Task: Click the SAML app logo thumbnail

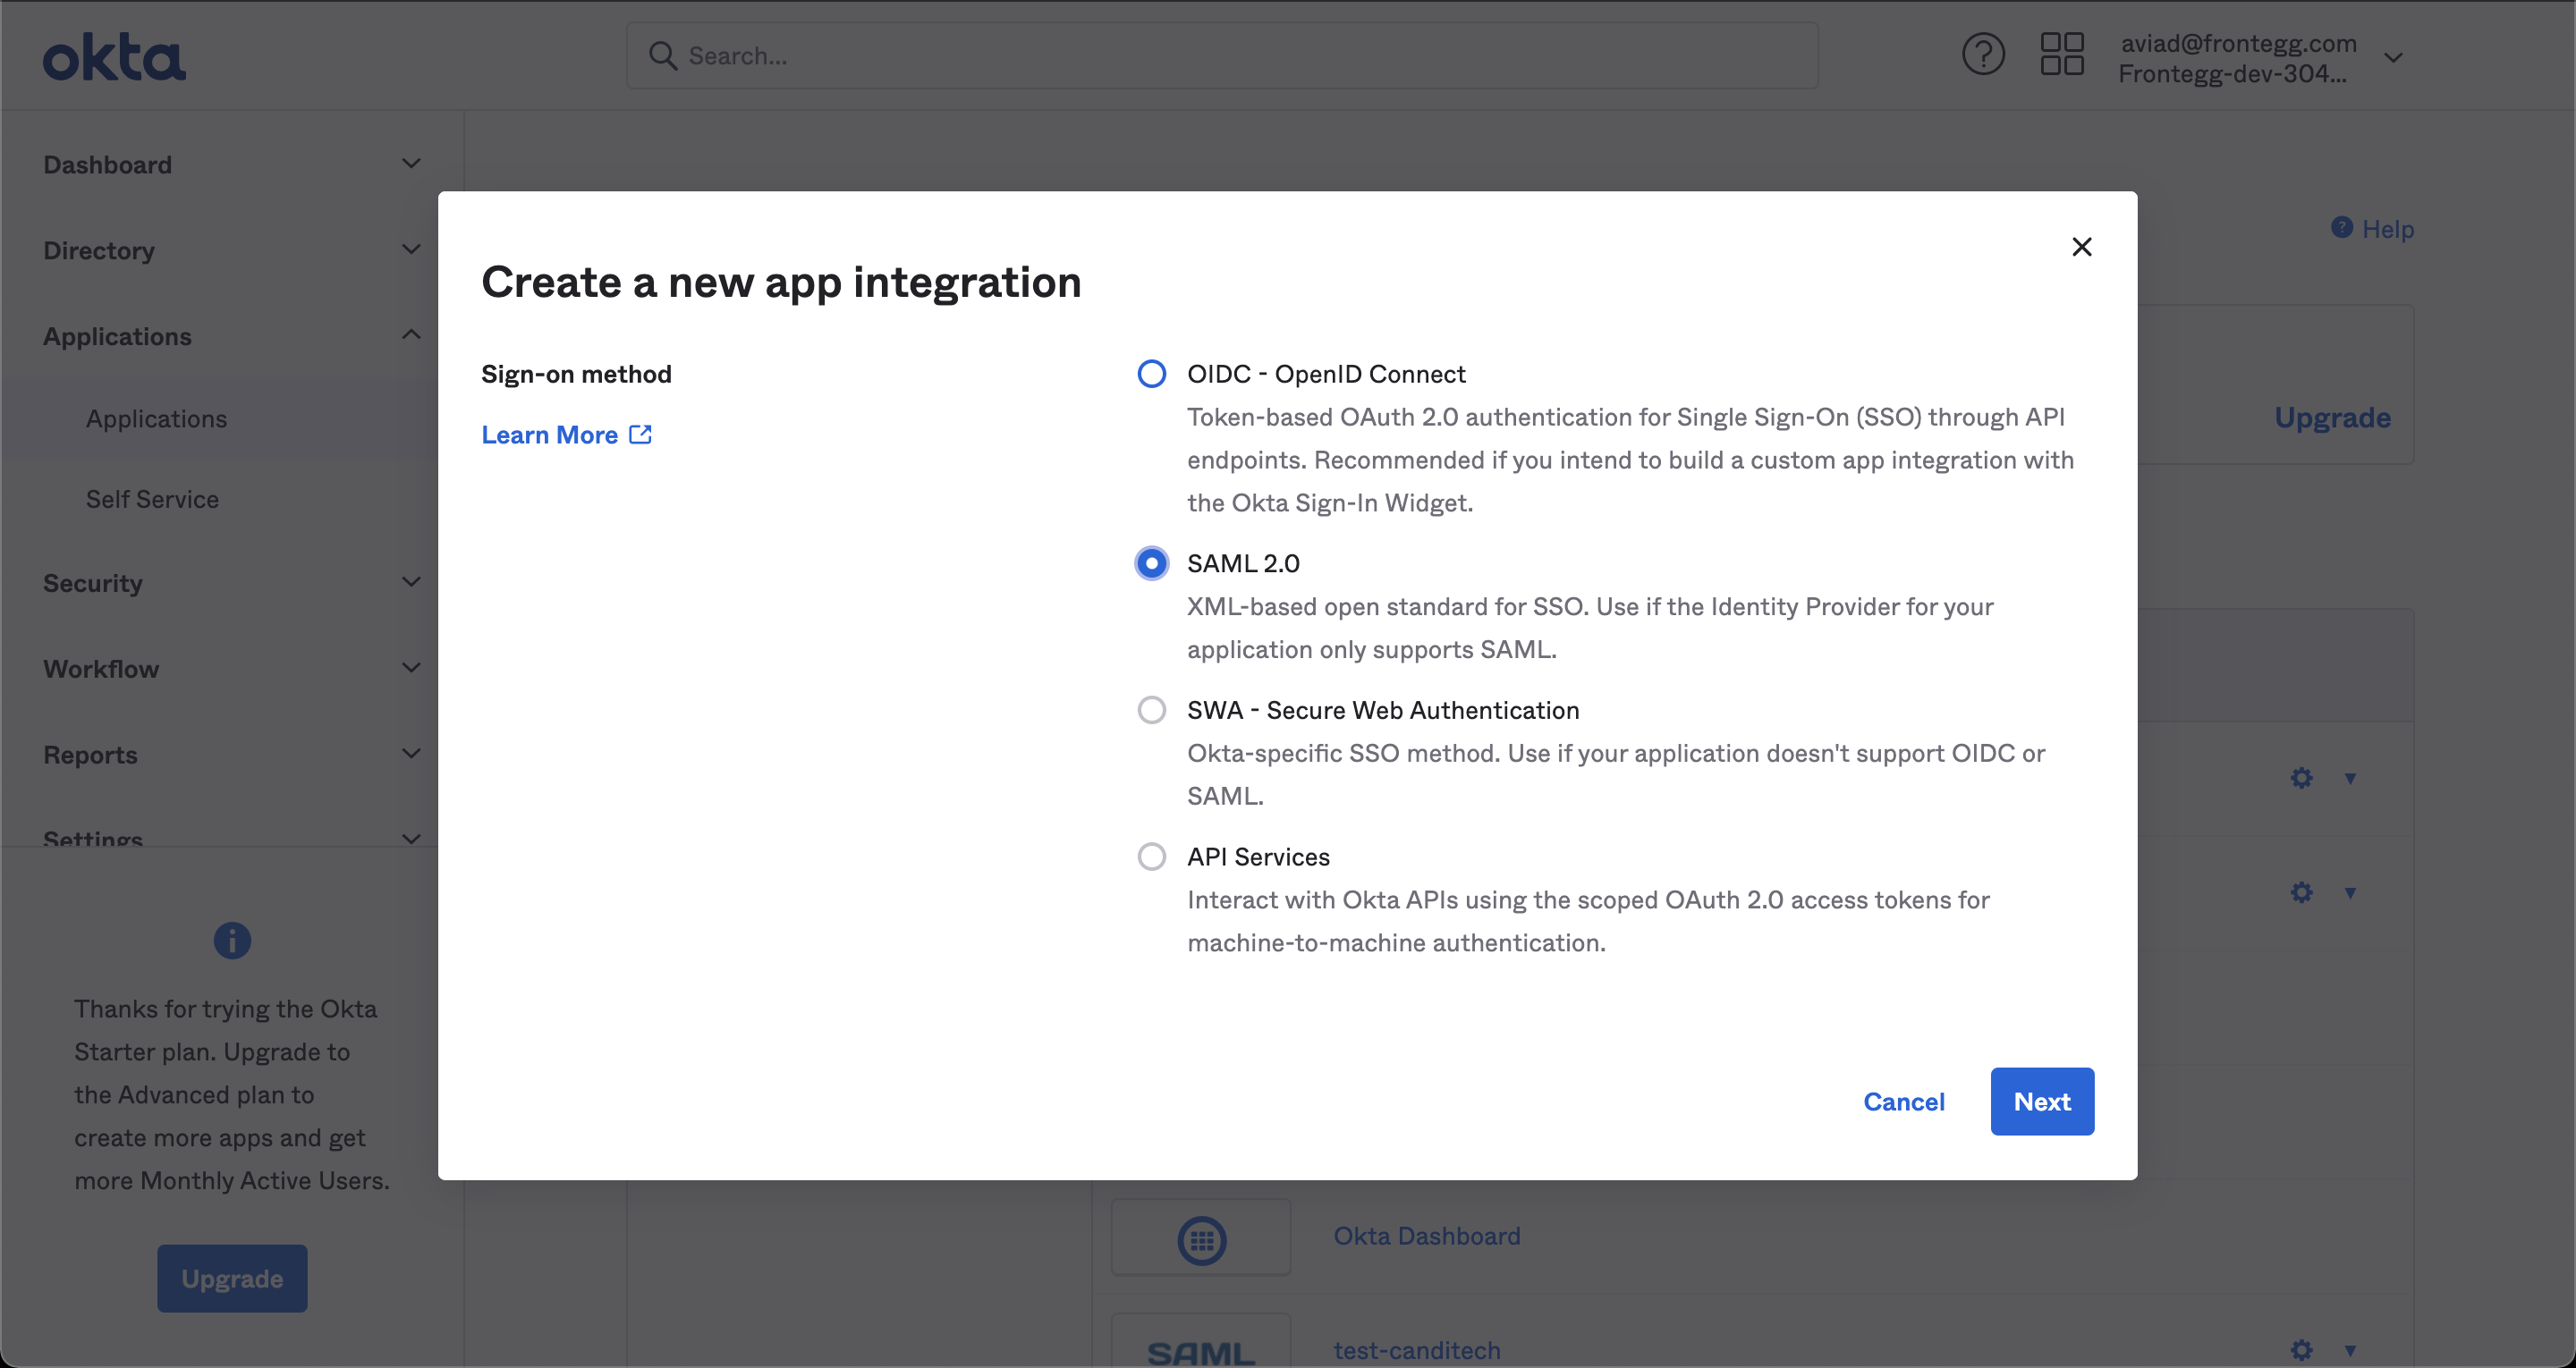Action: point(1201,1350)
